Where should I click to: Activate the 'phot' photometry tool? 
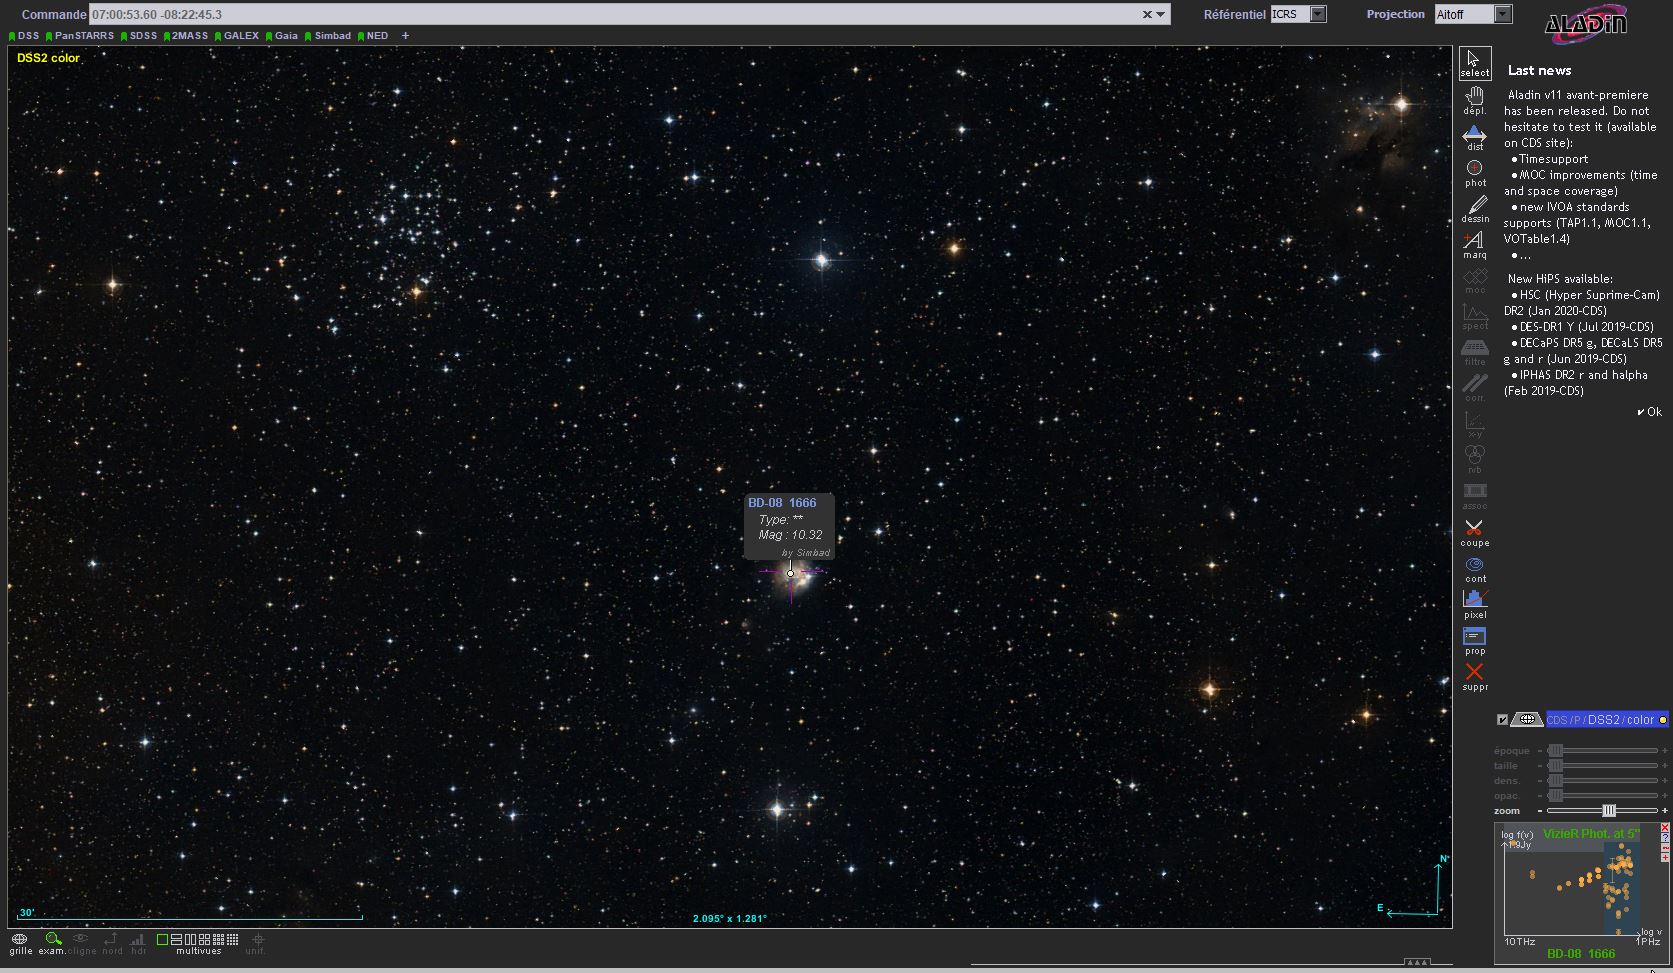[1474, 171]
